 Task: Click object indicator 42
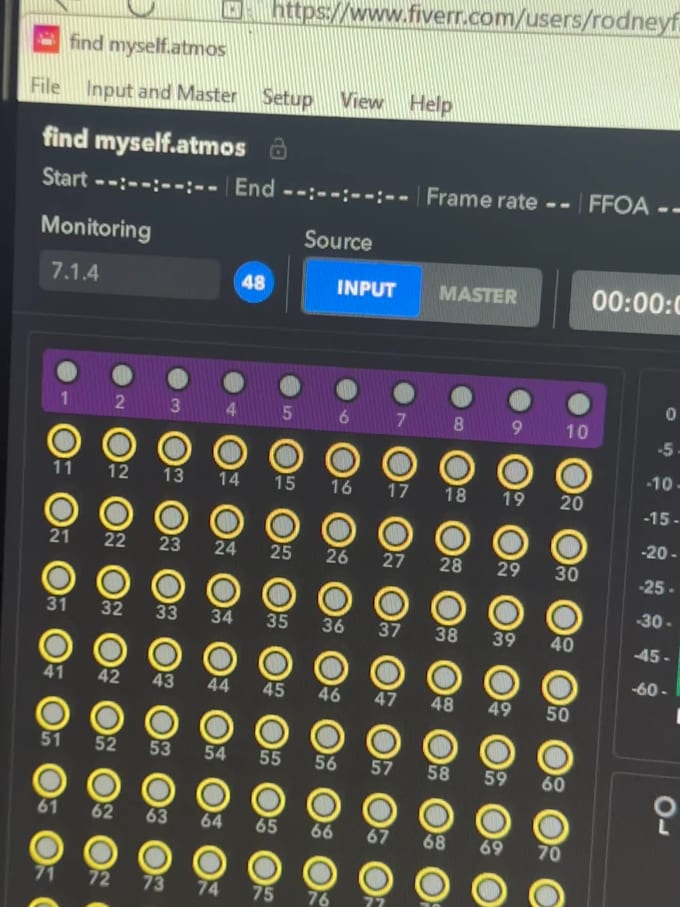pos(110,650)
